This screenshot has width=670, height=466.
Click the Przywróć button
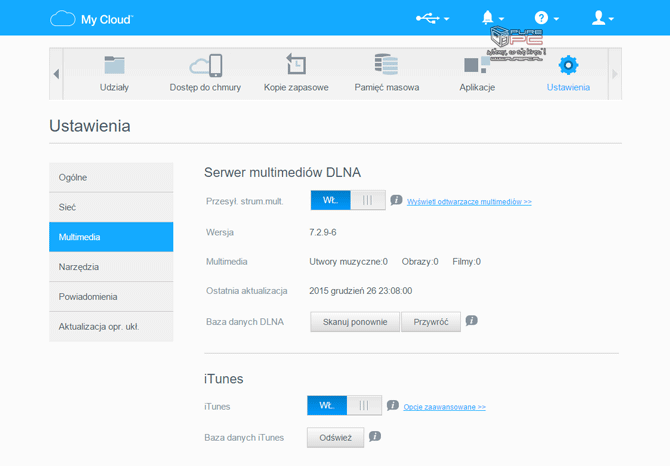(x=431, y=322)
